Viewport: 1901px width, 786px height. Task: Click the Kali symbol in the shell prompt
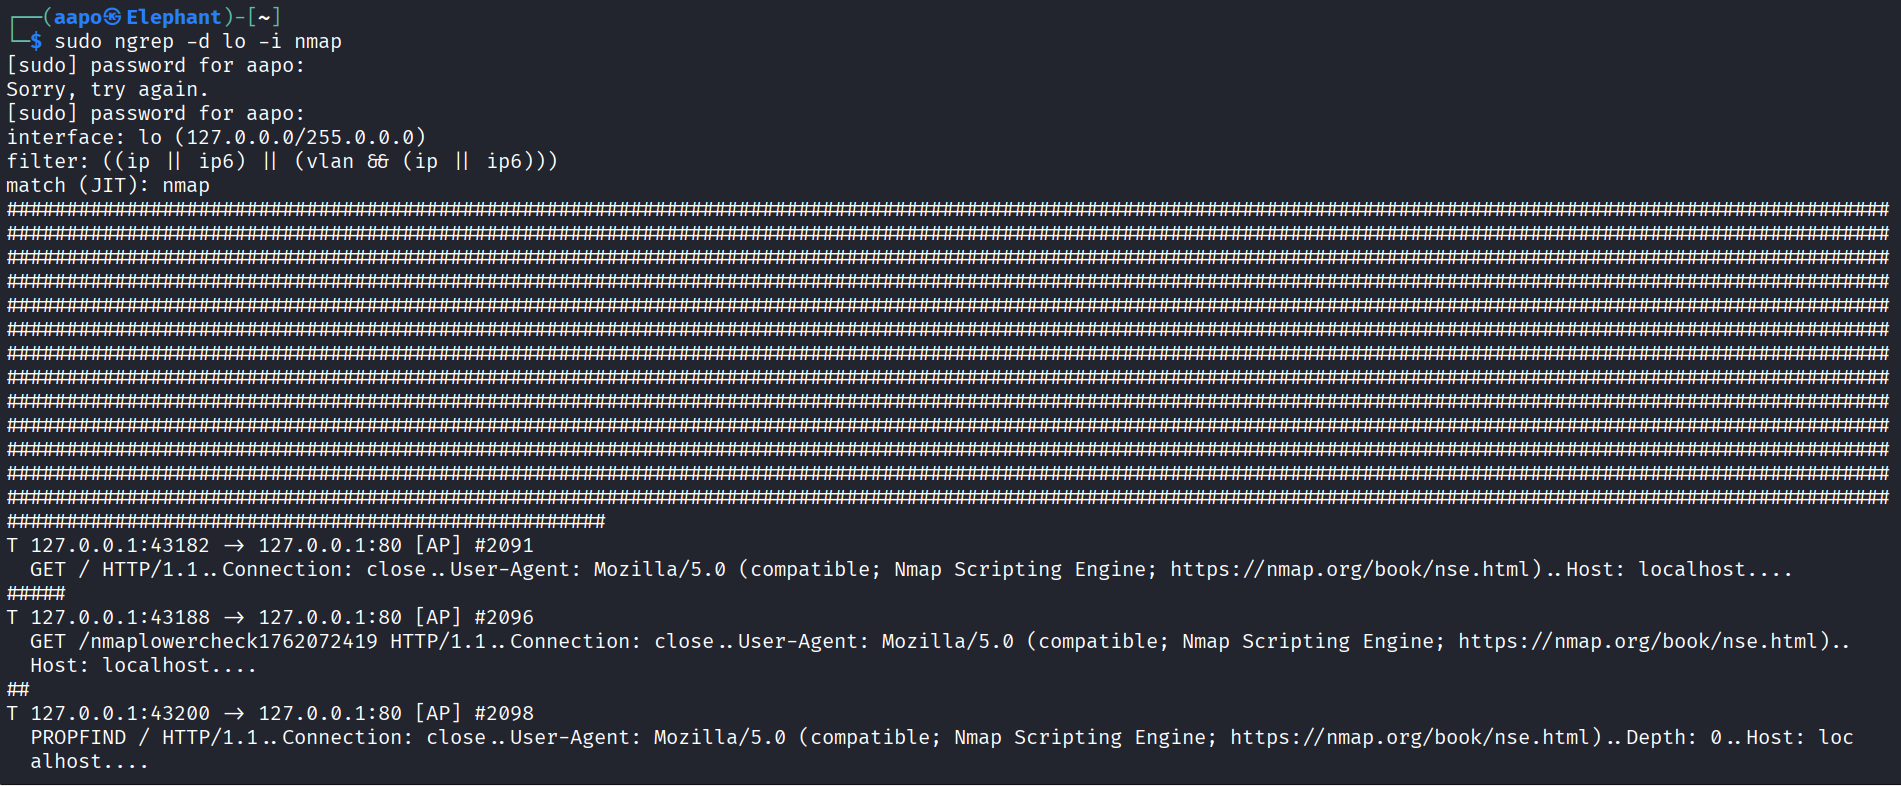tap(112, 17)
